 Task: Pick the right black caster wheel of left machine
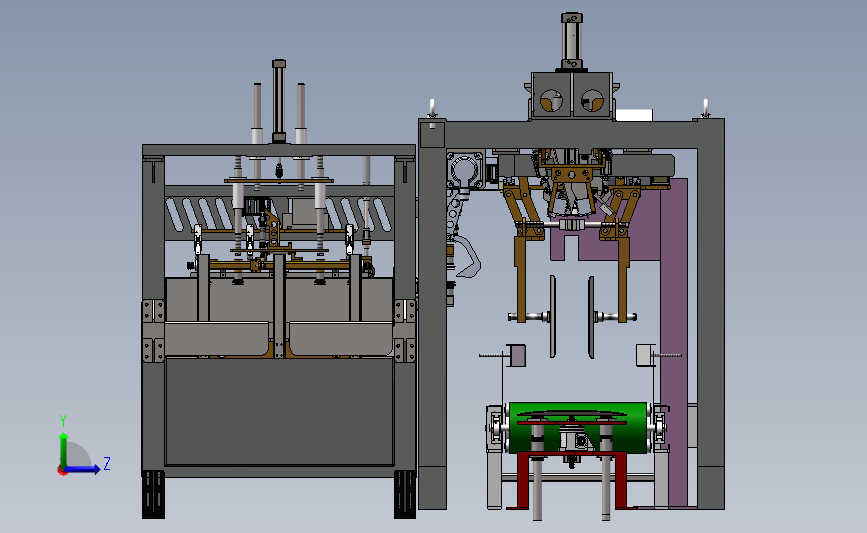pos(405,494)
